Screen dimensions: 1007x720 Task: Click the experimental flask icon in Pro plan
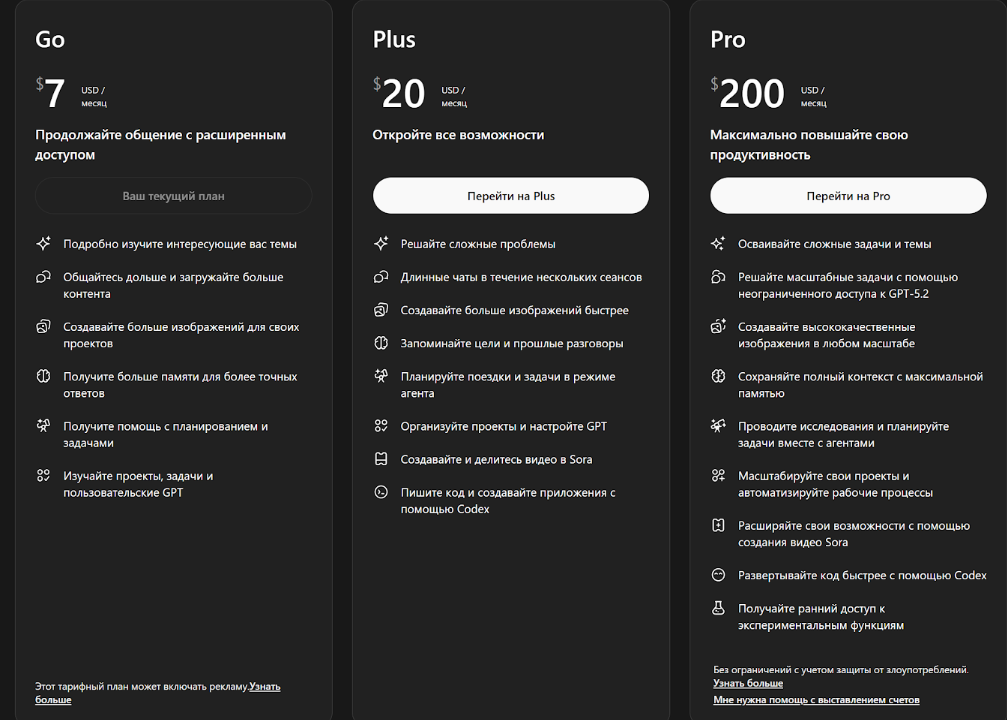pos(718,608)
